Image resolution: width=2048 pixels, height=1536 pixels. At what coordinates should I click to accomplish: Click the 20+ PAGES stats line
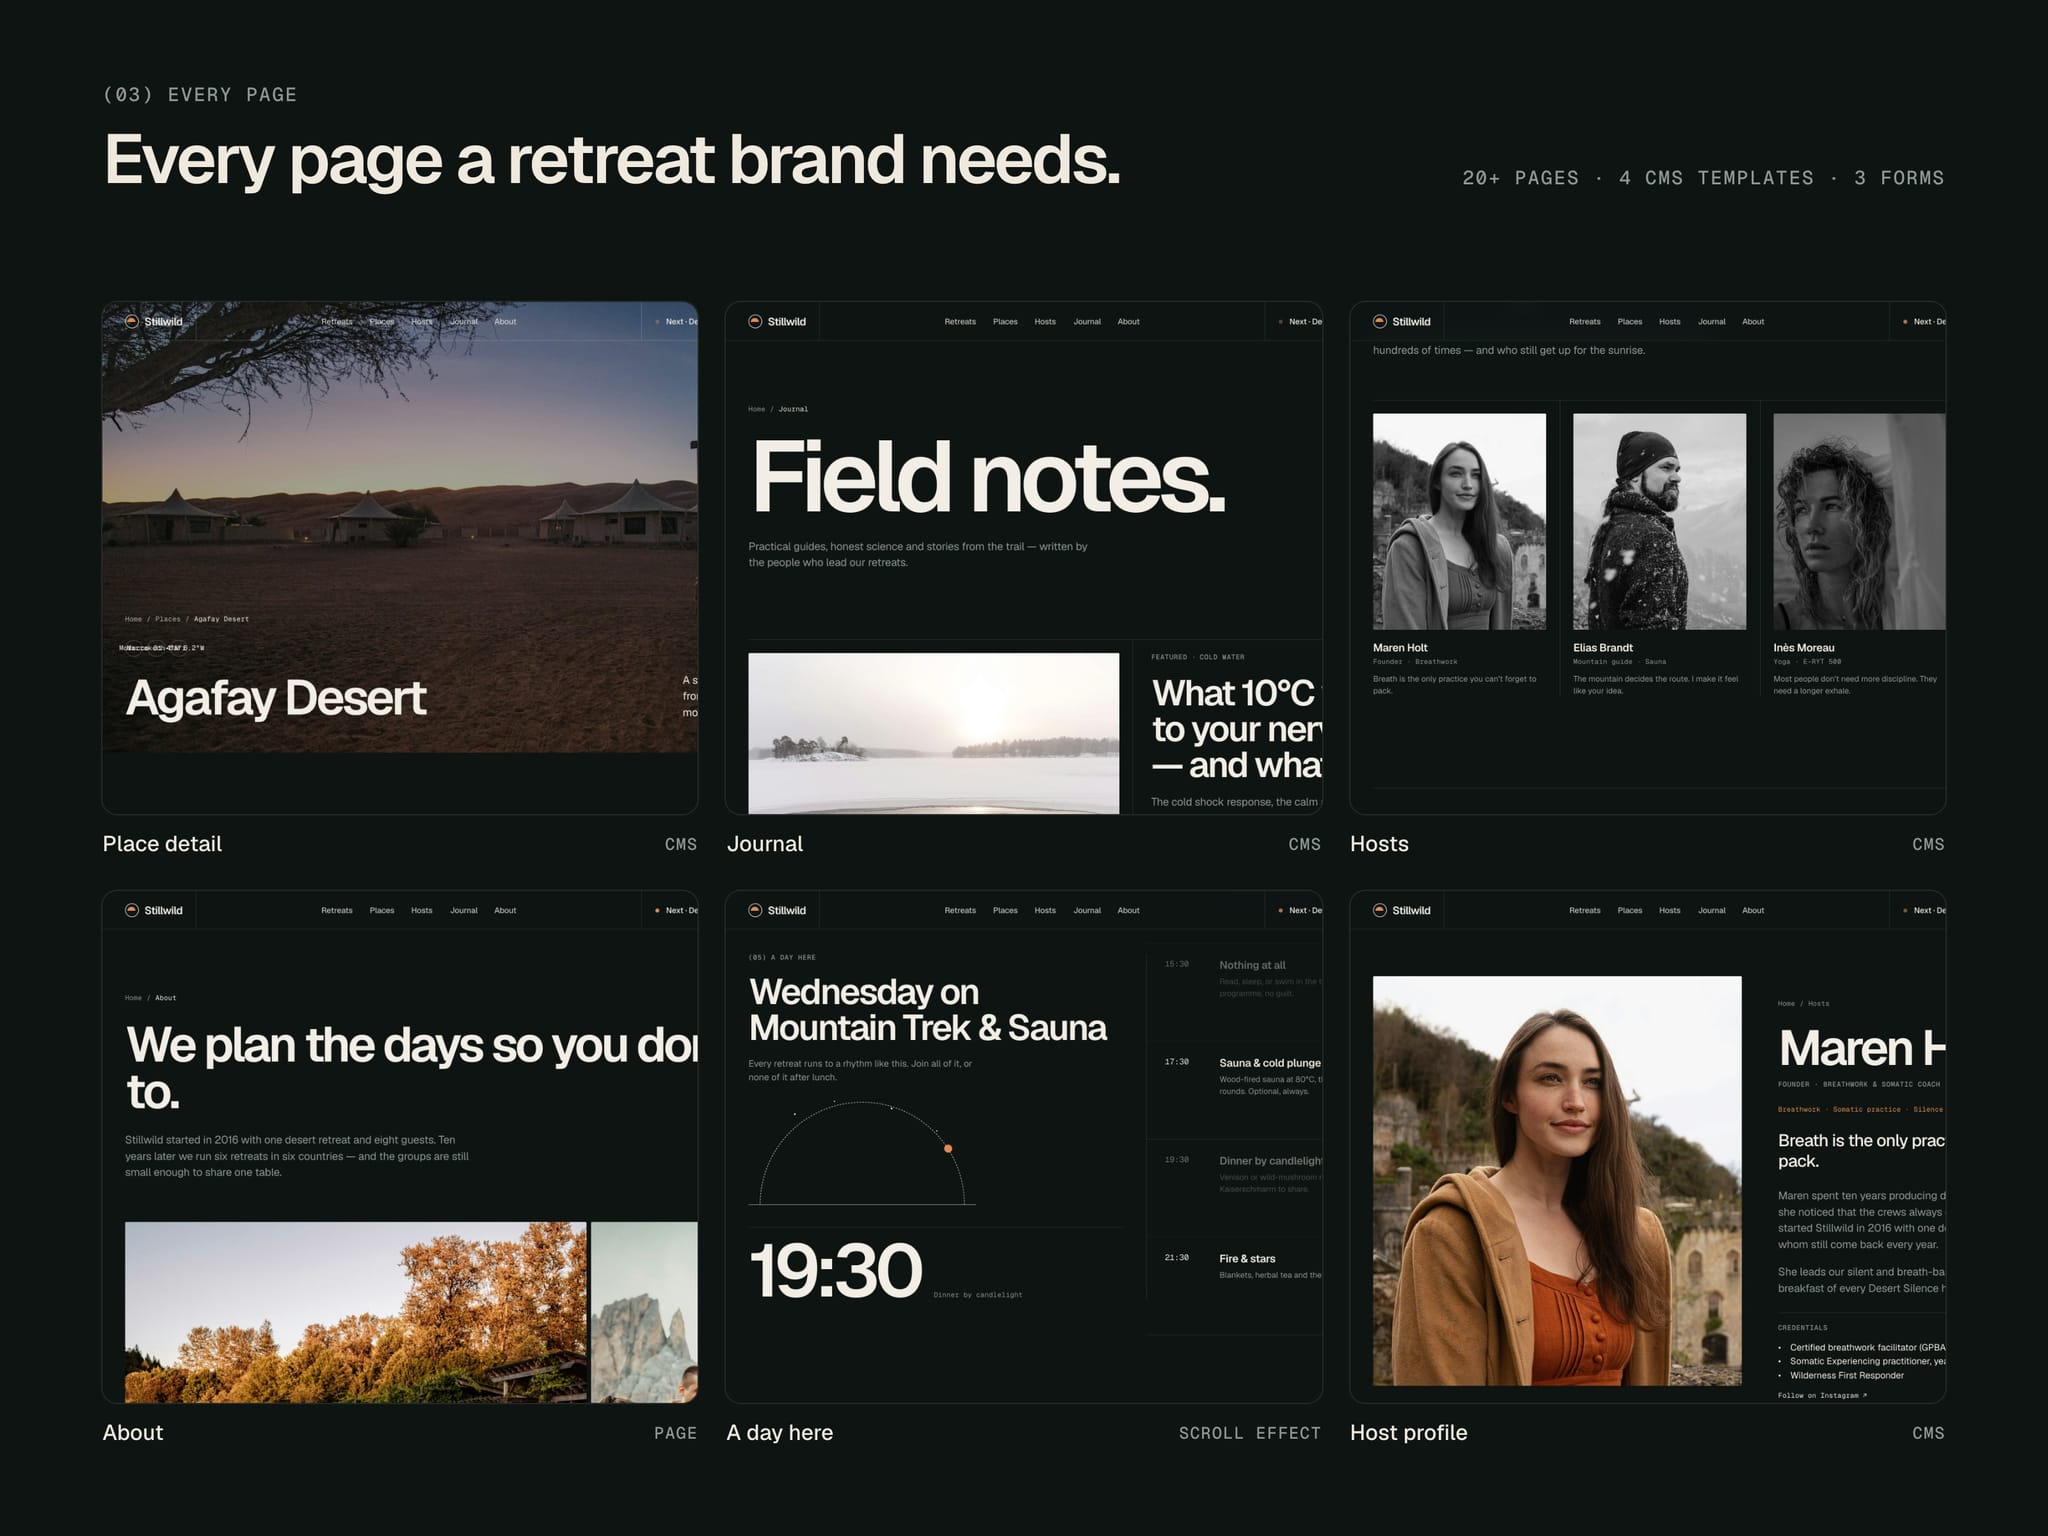pos(1703,178)
